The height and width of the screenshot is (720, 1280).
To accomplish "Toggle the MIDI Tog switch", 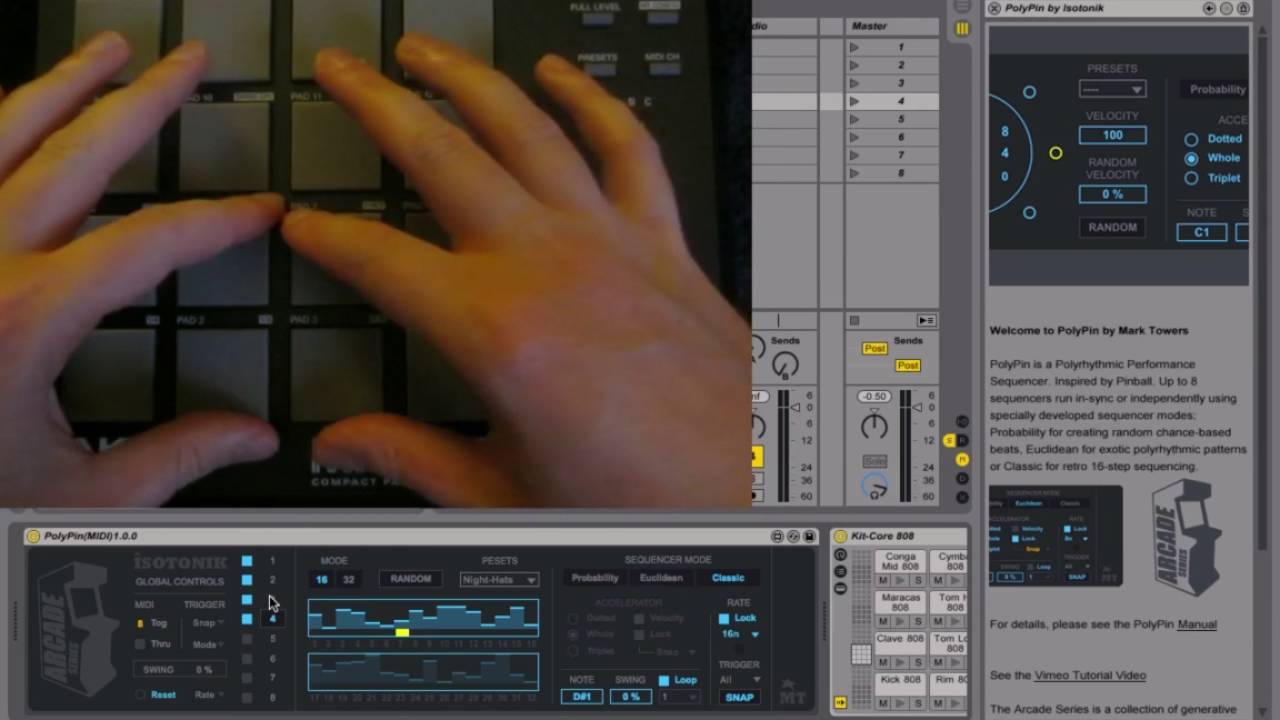I will (140, 623).
